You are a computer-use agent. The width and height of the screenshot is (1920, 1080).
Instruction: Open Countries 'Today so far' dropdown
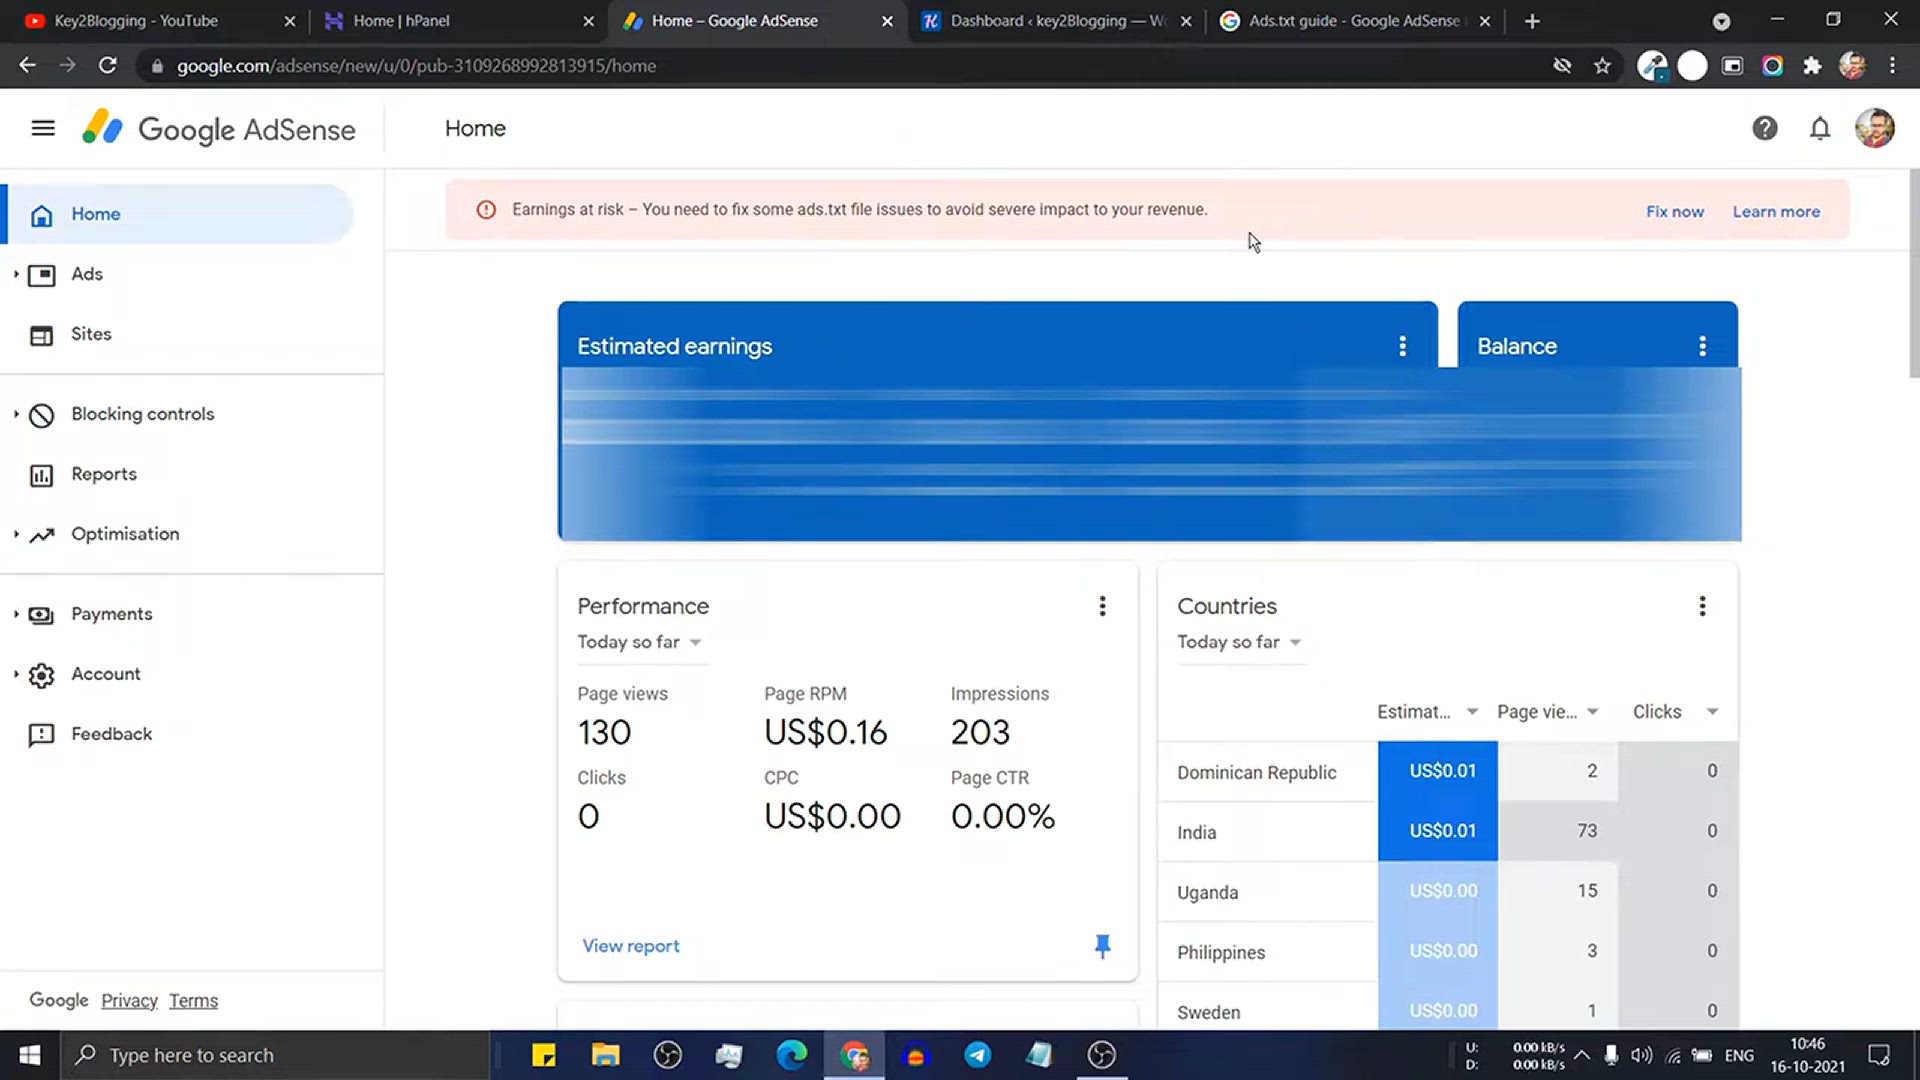coord(1240,642)
